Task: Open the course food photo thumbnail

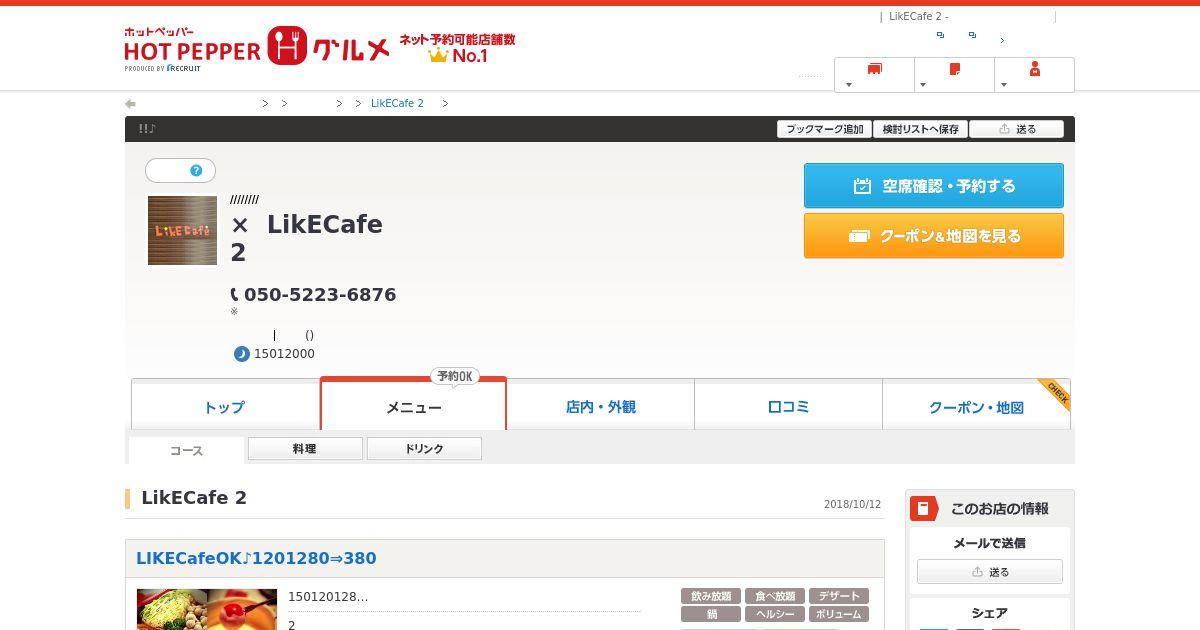Action: pos(207,609)
